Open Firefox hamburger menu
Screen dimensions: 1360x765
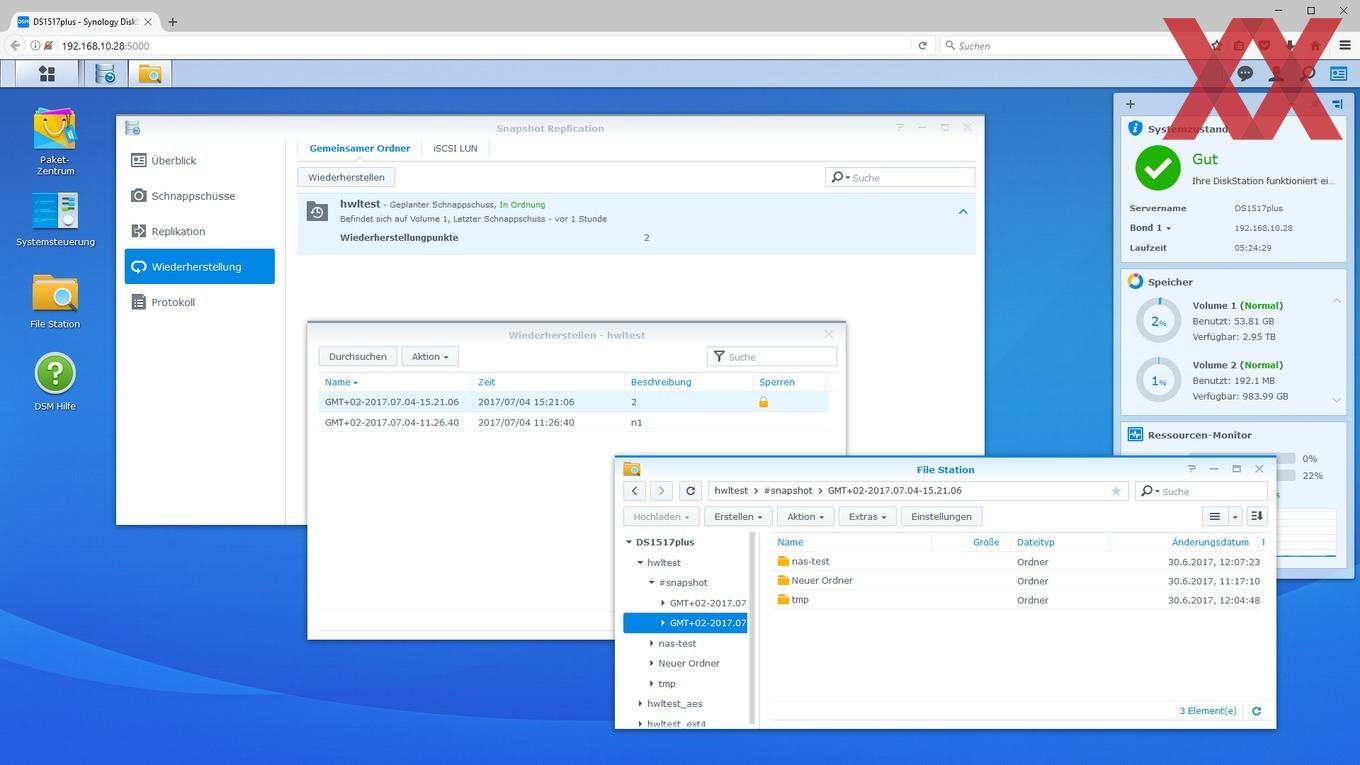[1345, 45]
